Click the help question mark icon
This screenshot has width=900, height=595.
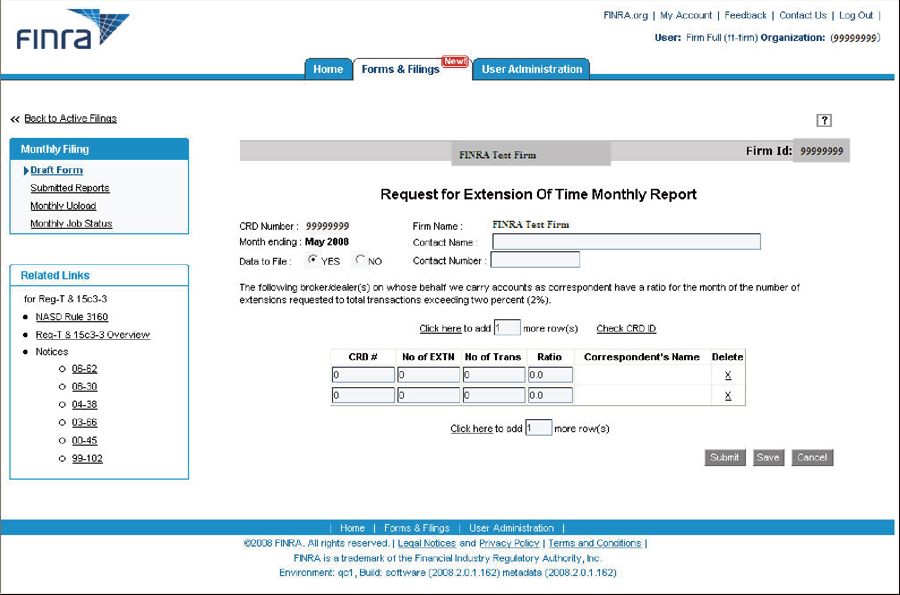(824, 120)
